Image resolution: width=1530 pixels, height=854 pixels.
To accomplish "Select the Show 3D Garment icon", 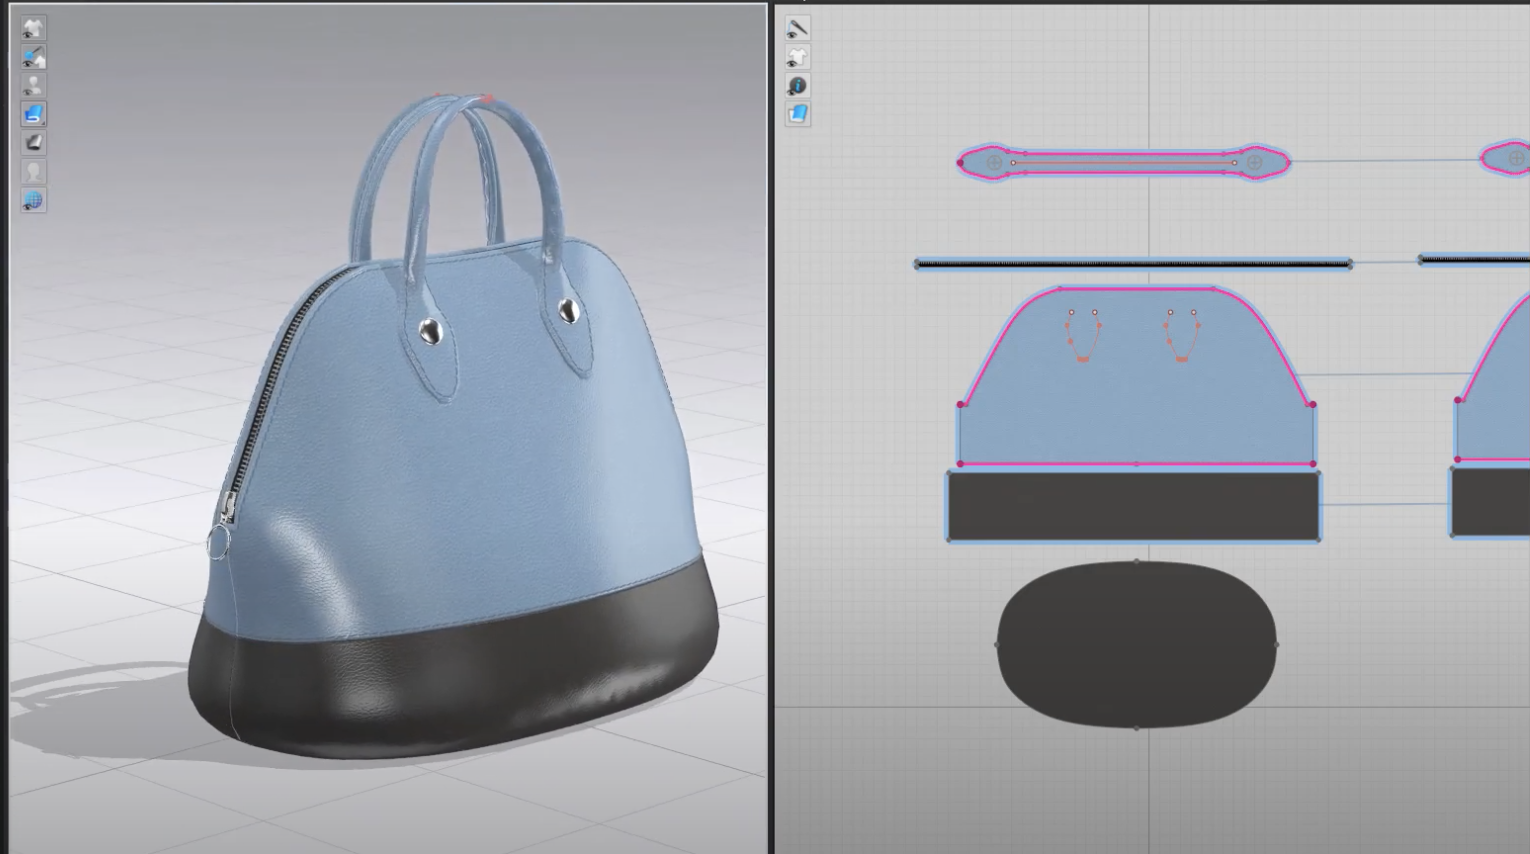I will point(33,28).
